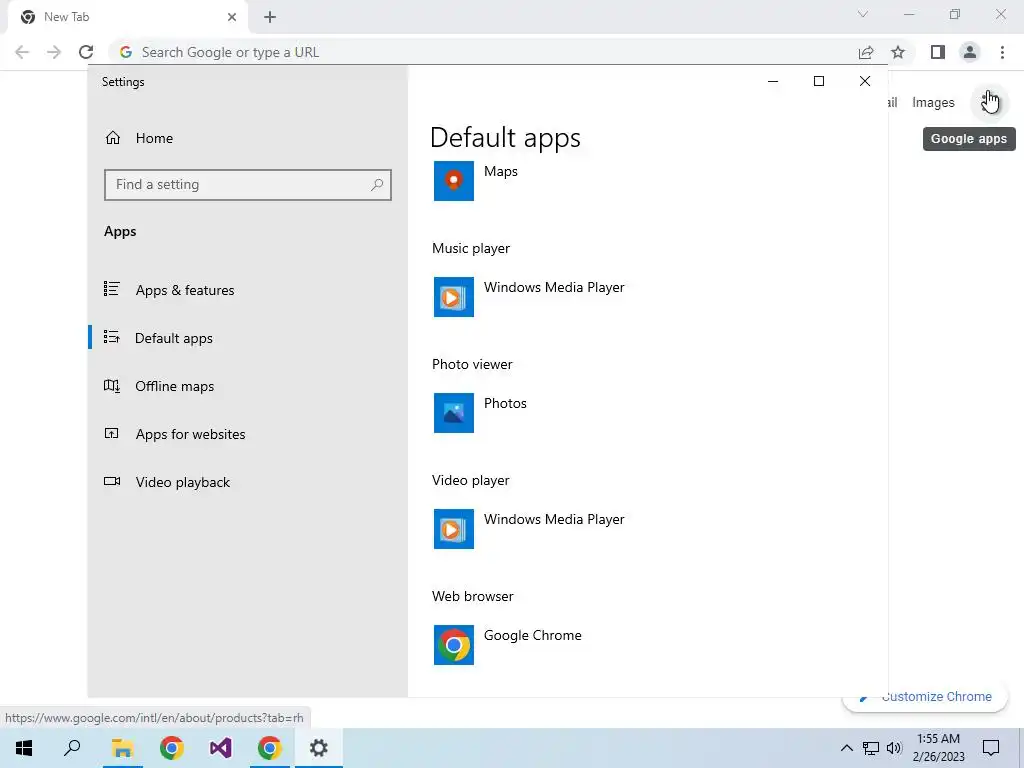Open the network icon in system tray
This screenshot has width=1024, height=768.
tap(871, 748)
